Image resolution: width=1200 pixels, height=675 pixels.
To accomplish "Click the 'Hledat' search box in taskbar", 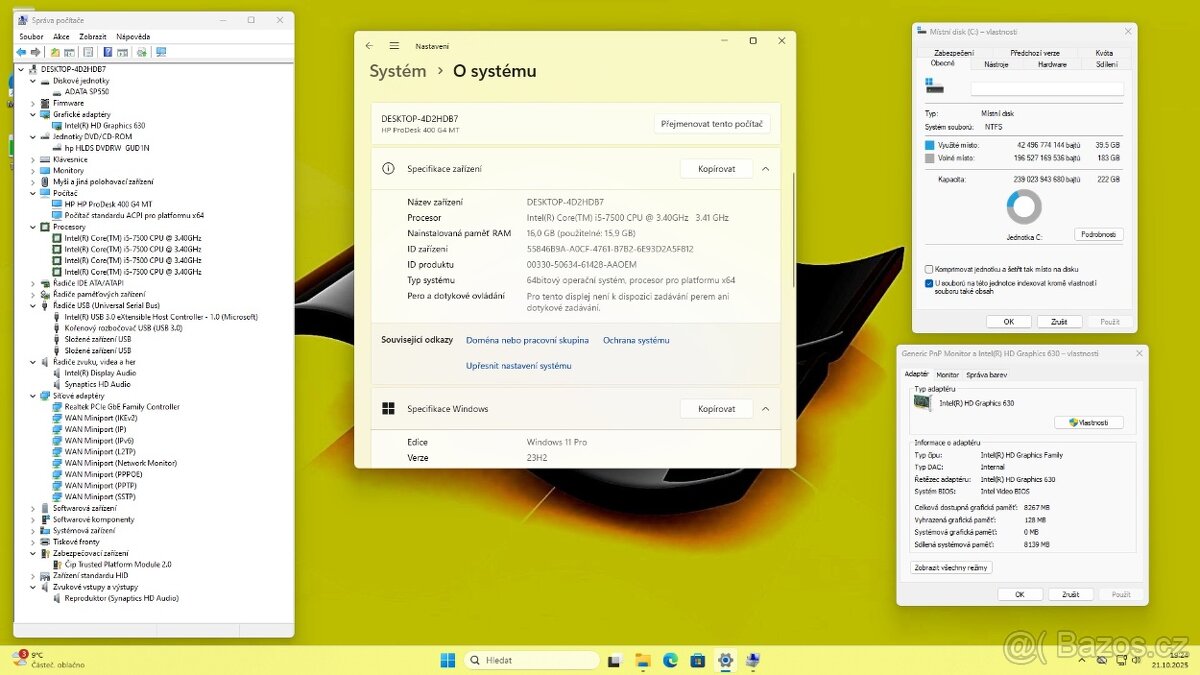I will [x=530, y=660].
